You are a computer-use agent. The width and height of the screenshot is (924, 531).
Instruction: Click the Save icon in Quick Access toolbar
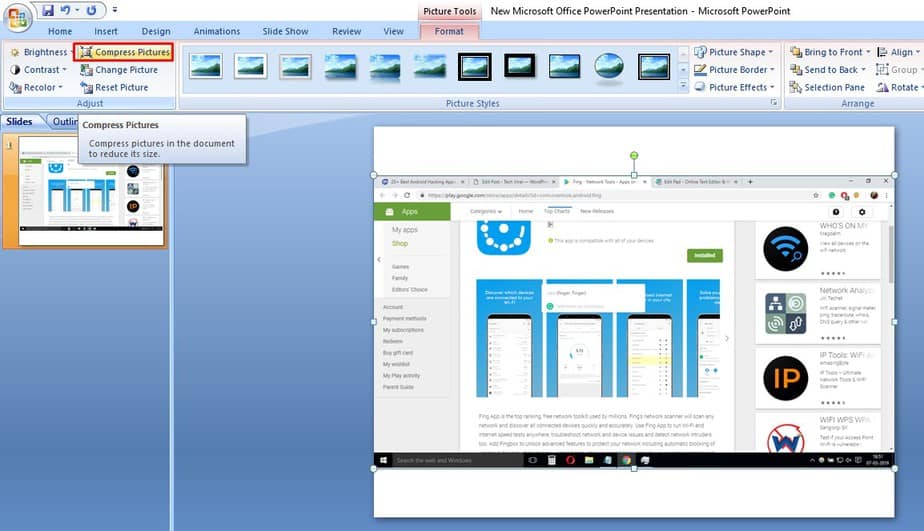[x=48, y=10]
